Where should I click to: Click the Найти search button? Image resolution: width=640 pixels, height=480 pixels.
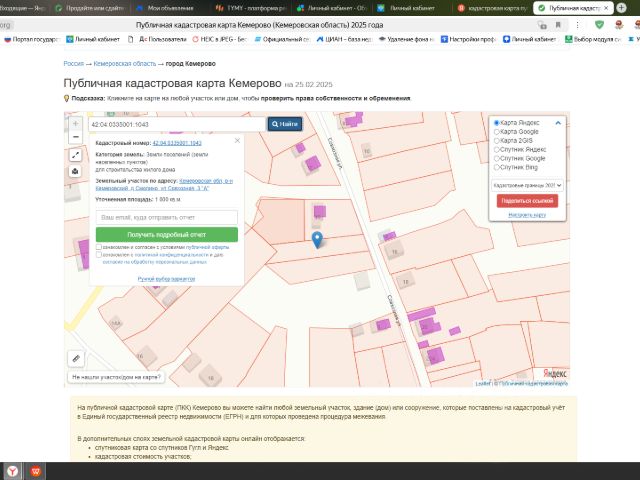tap(285, 124)
